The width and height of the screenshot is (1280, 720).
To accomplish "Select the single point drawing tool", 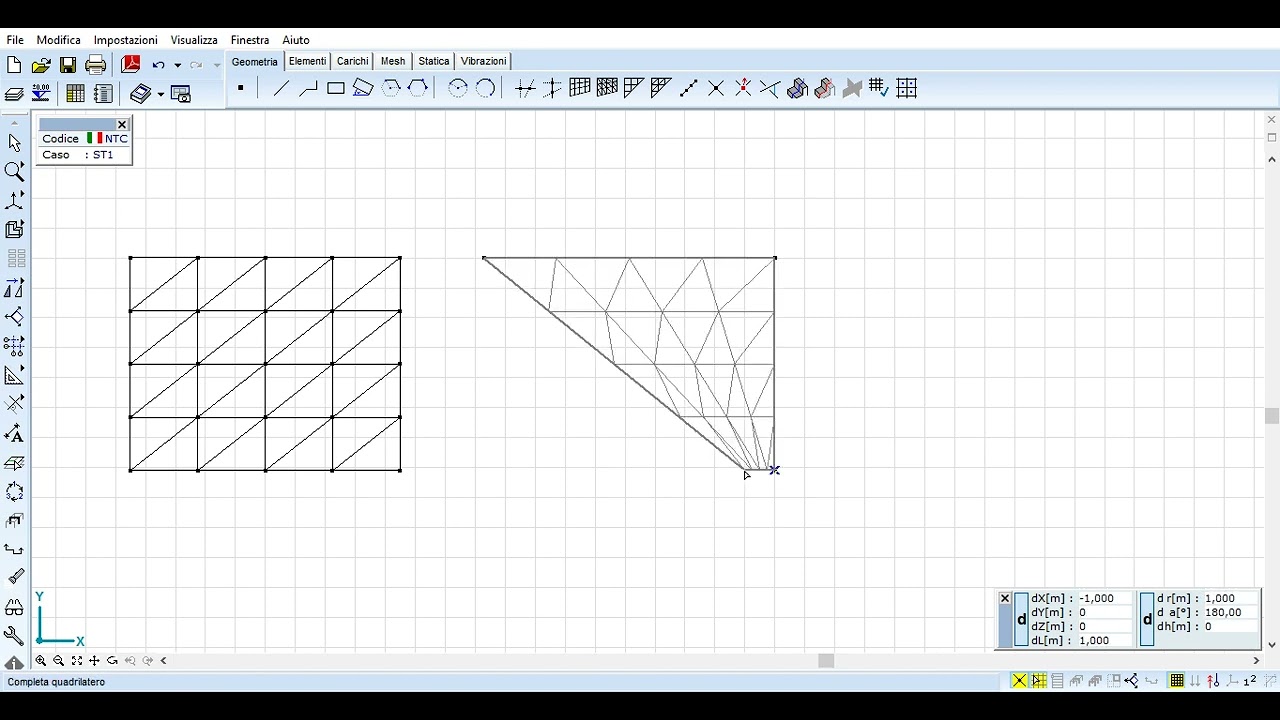I will tap(241, 88).
